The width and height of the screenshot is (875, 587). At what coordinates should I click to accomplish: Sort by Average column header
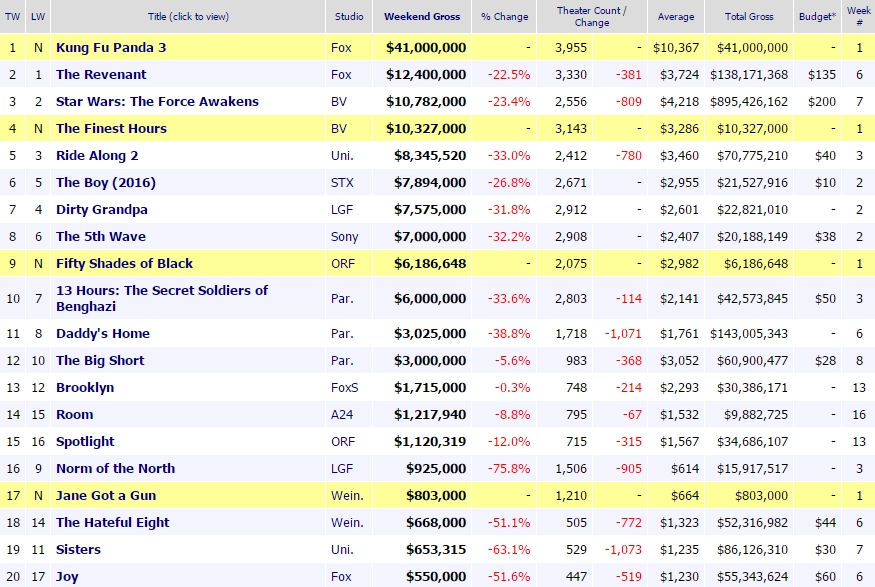coord(676,16)
